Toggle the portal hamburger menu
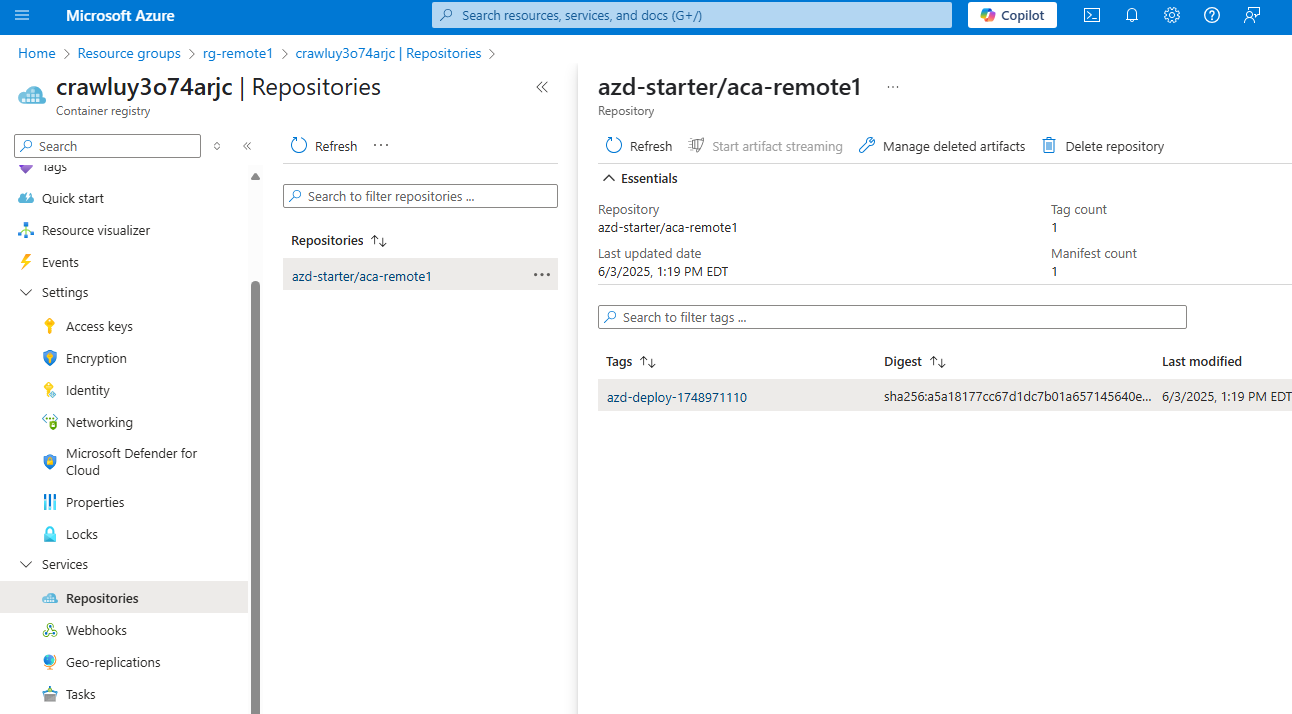1292x714 pixels. point(21,15)
